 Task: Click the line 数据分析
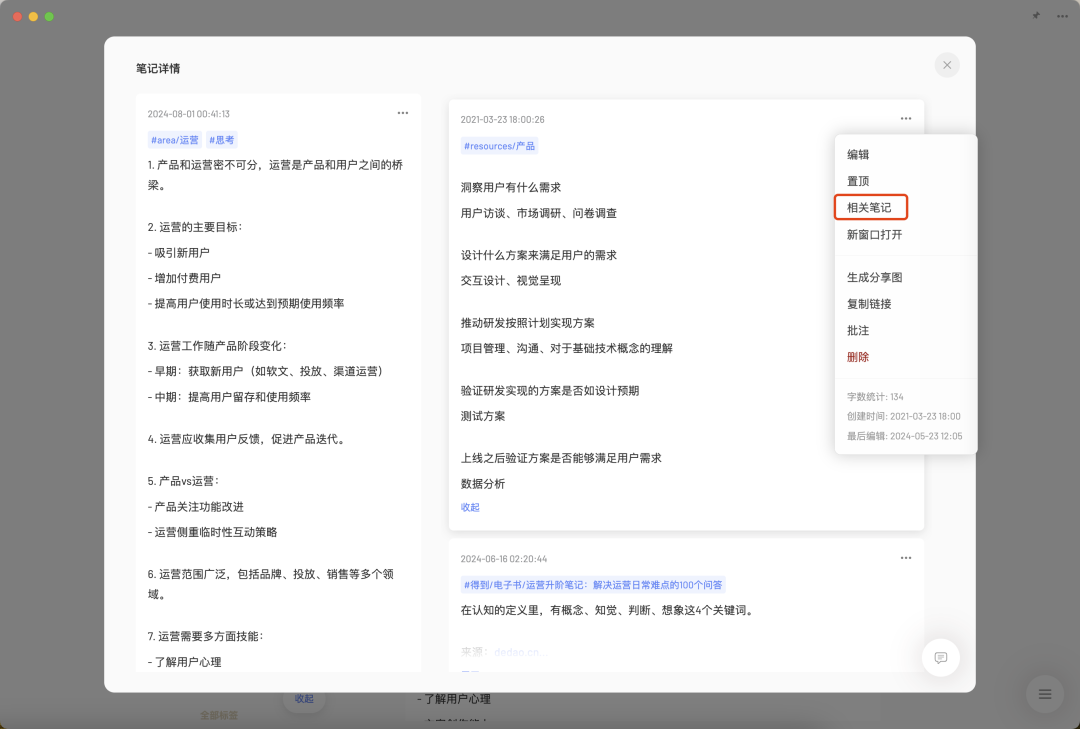(x=483, y=484)
